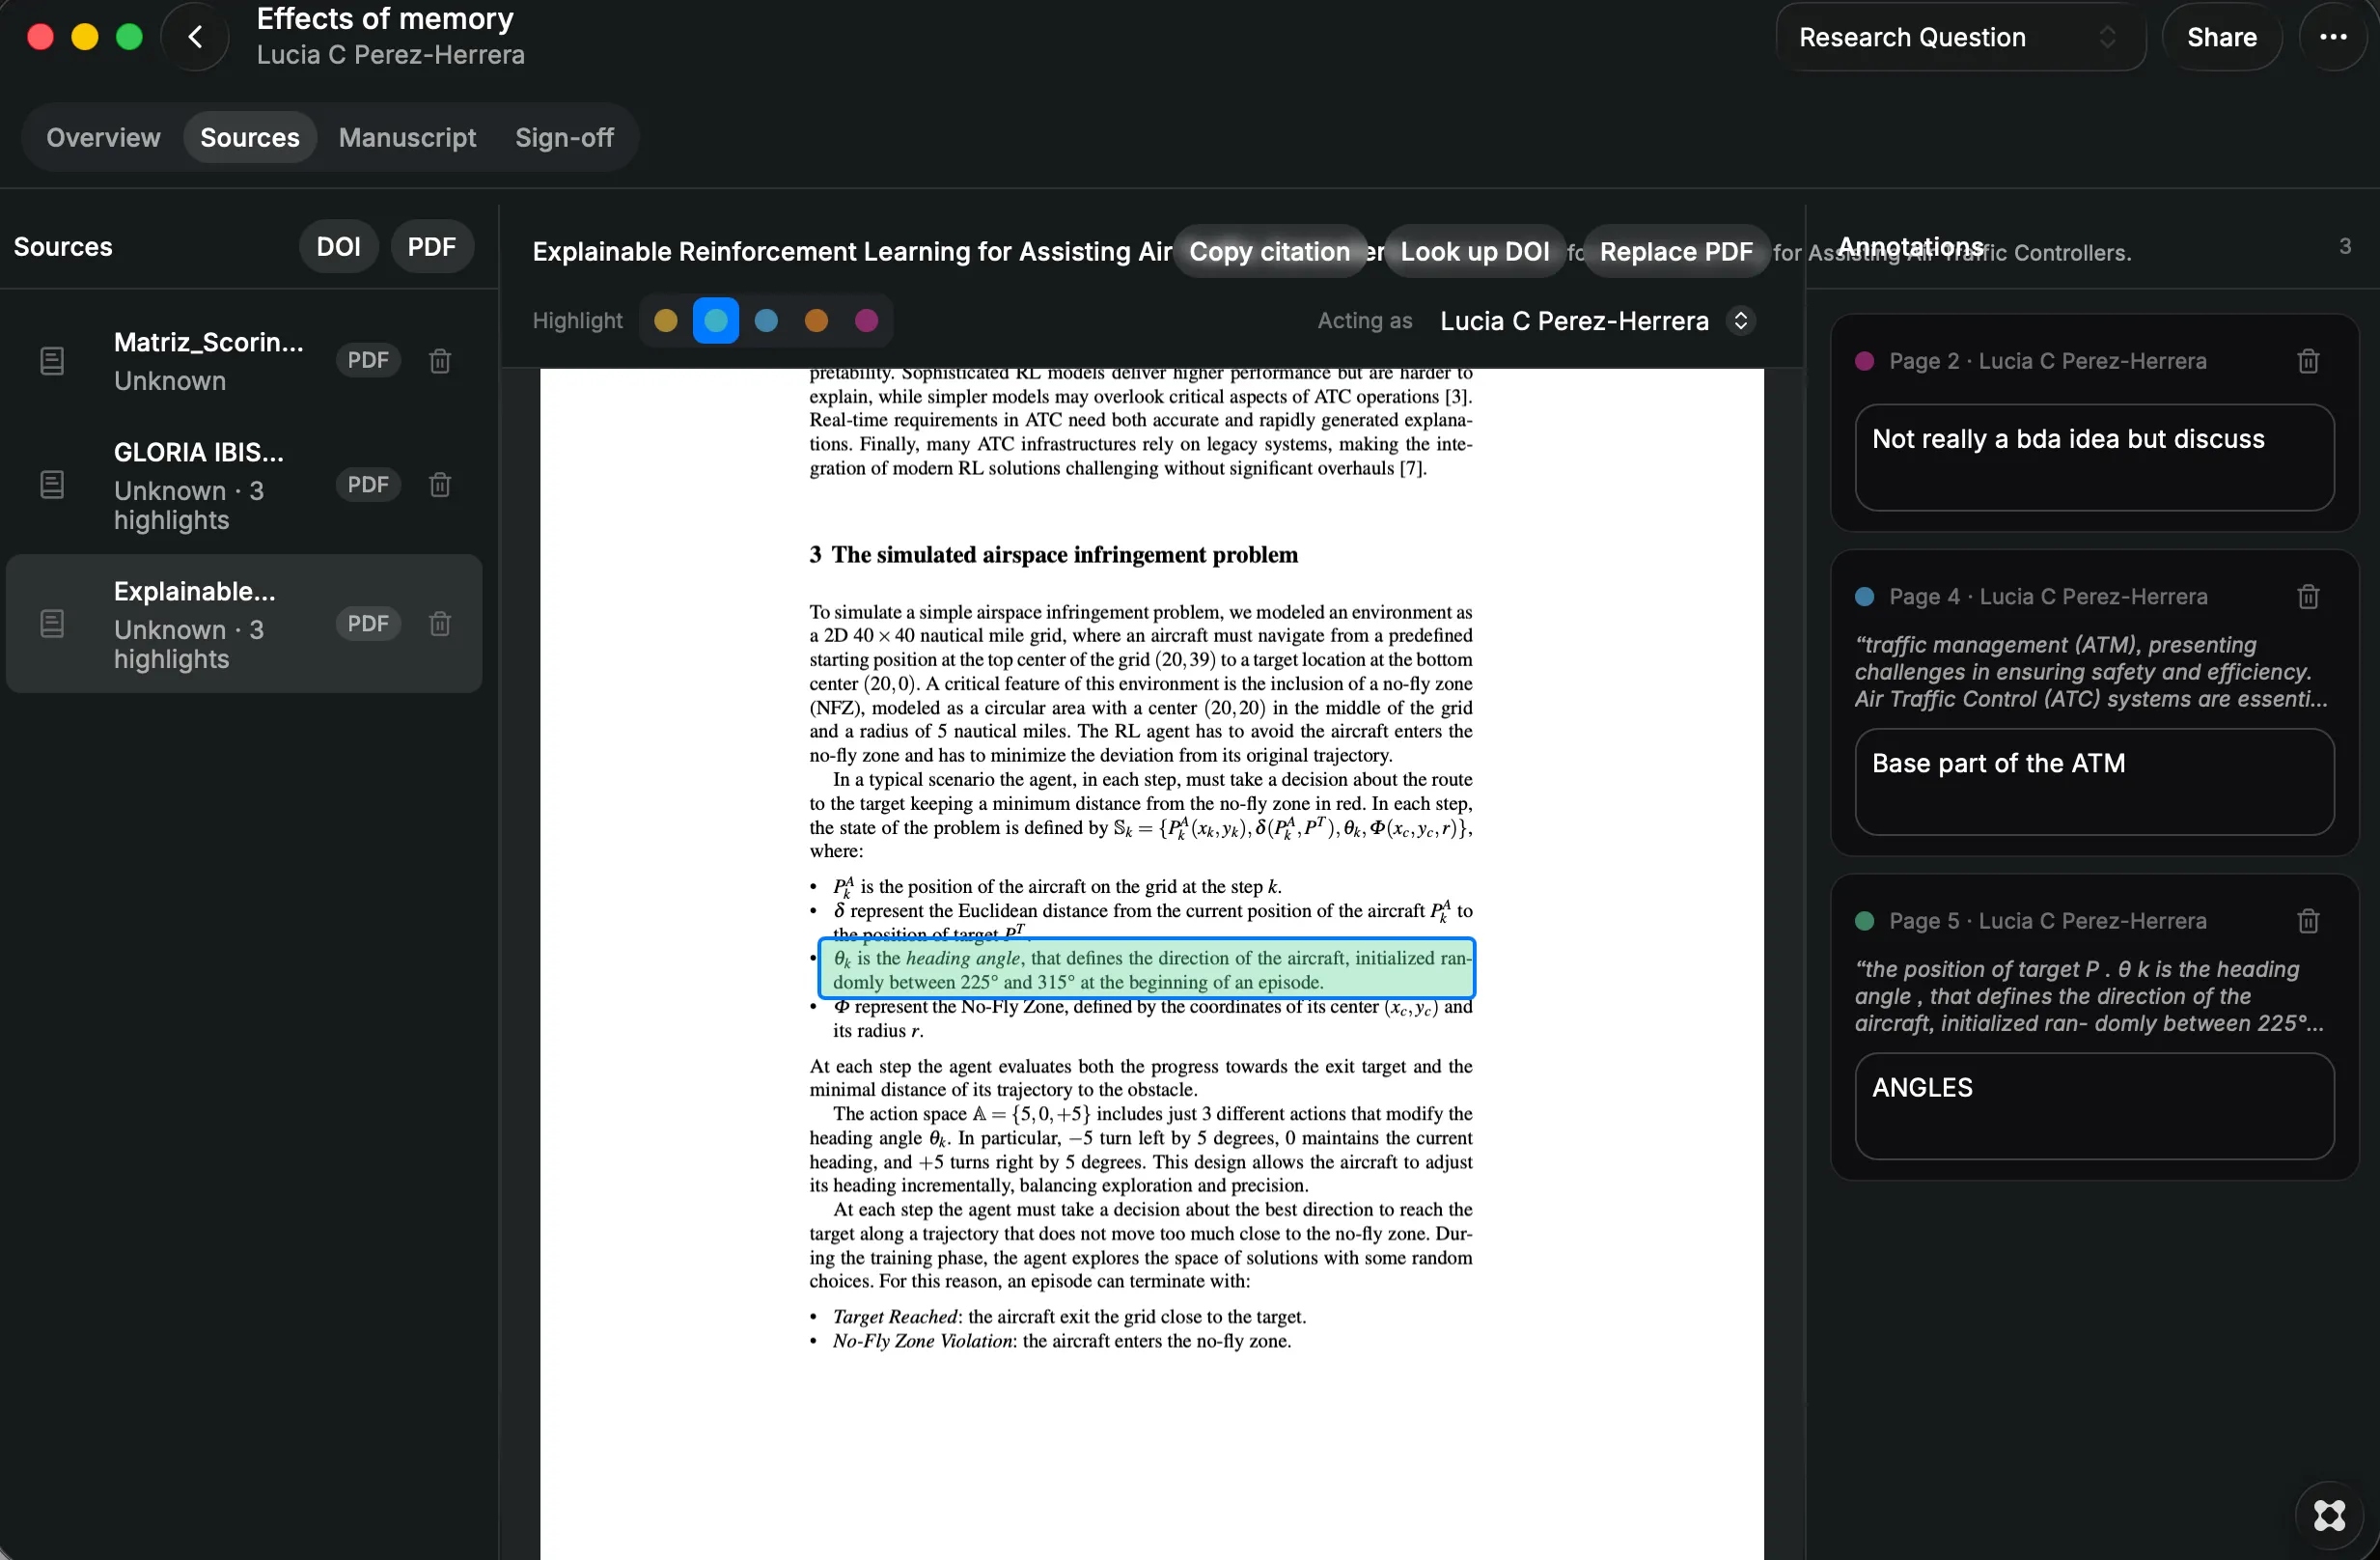Viewport: 2380px width, 1560px height.
Task: Edit note 'Not really a bda idea but discuss'
Action: 2094,458
